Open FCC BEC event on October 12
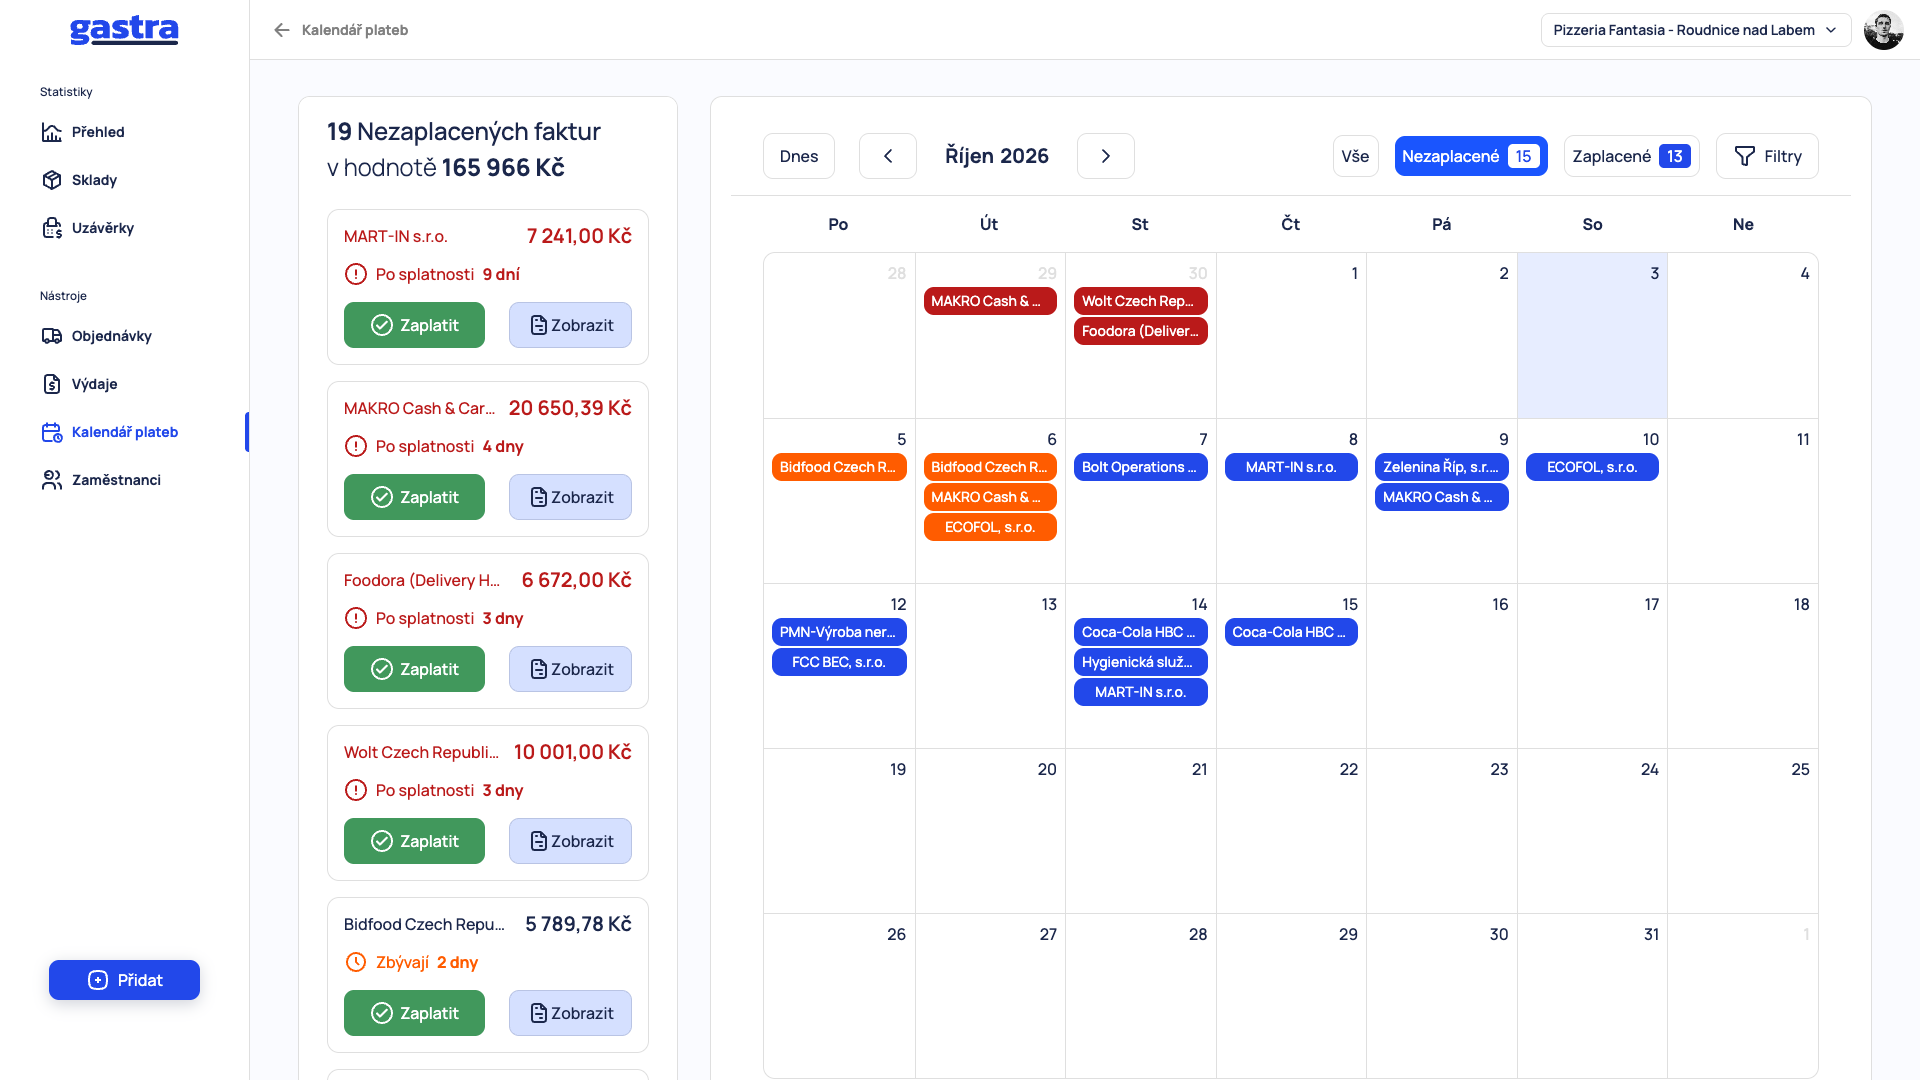The image size is (1920, 1080). tap(839, 662)
